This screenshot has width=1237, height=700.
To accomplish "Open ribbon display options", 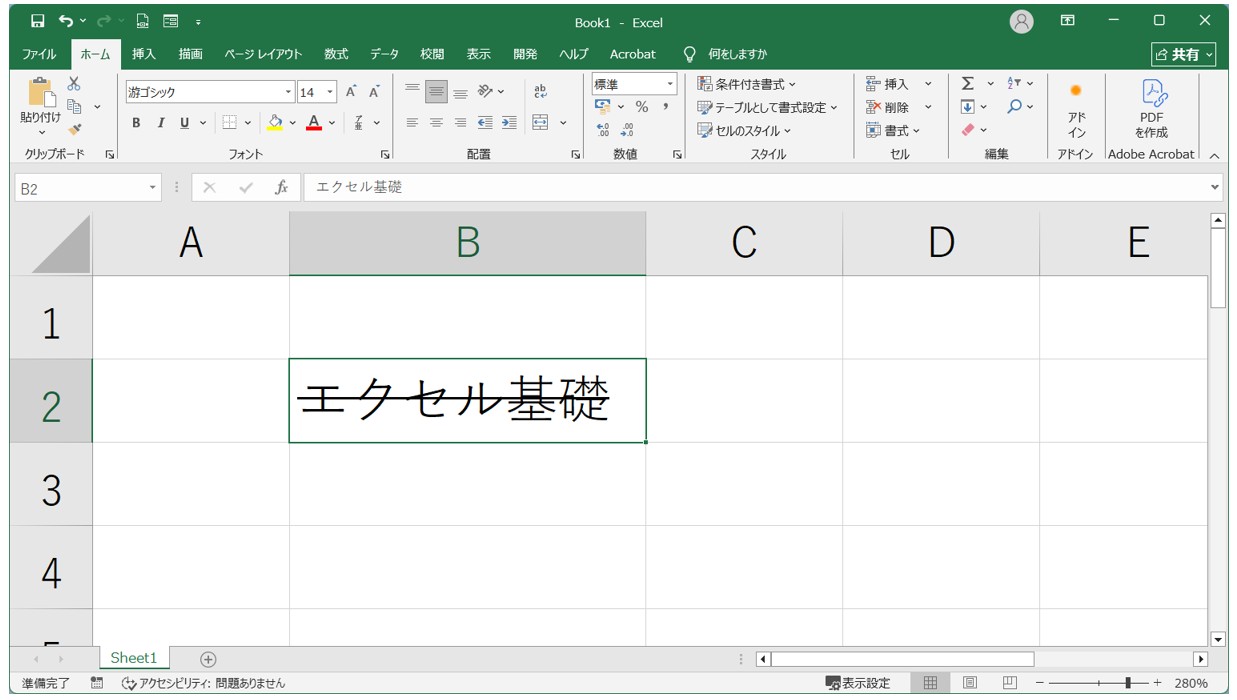I will point(1068,21).
